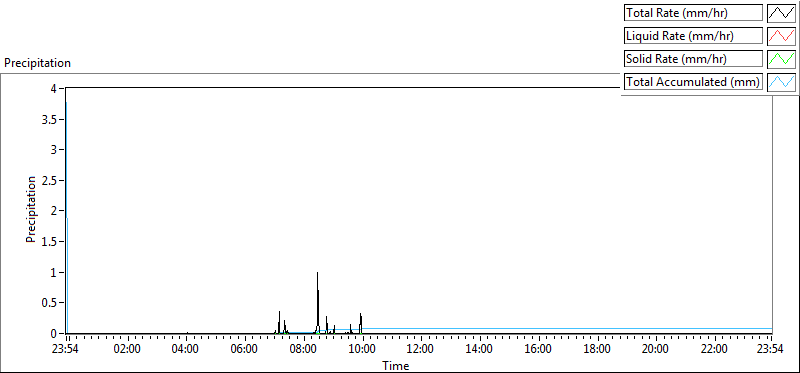Click the Total Rate black line icon

pos(781,13)
